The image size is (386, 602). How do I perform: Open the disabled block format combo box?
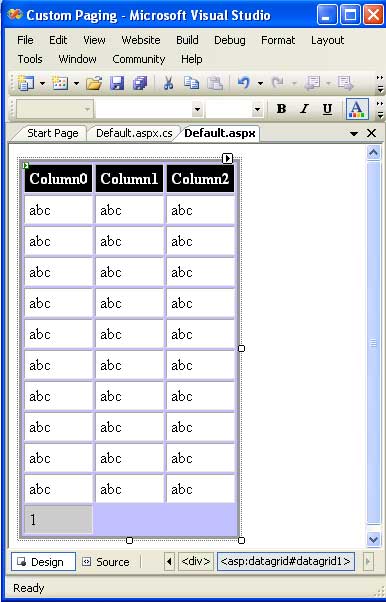pyautogui.click(x=55, y=109)
